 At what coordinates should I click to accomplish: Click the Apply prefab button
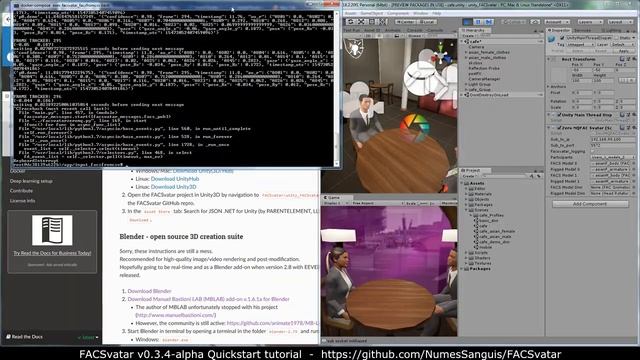coord(624,51)
